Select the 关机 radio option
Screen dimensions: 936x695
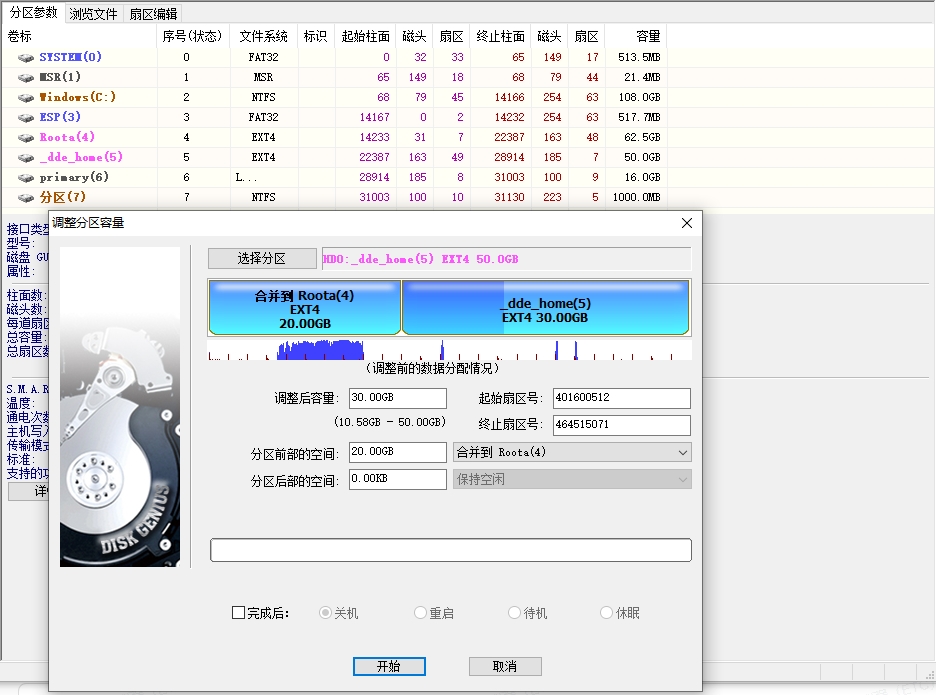click(x=325, y=613)
